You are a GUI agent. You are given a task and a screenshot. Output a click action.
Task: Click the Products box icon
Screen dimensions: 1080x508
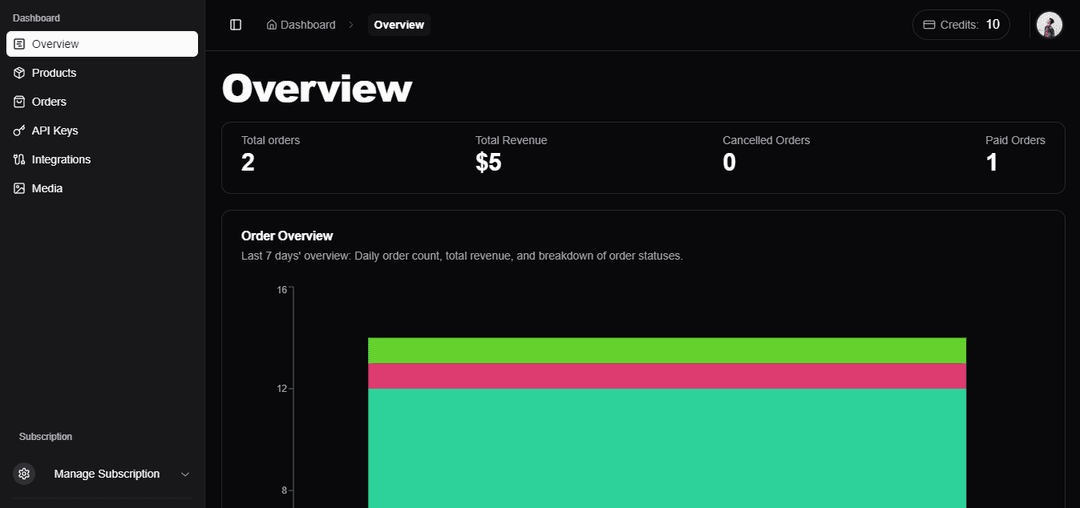(19, 73)
